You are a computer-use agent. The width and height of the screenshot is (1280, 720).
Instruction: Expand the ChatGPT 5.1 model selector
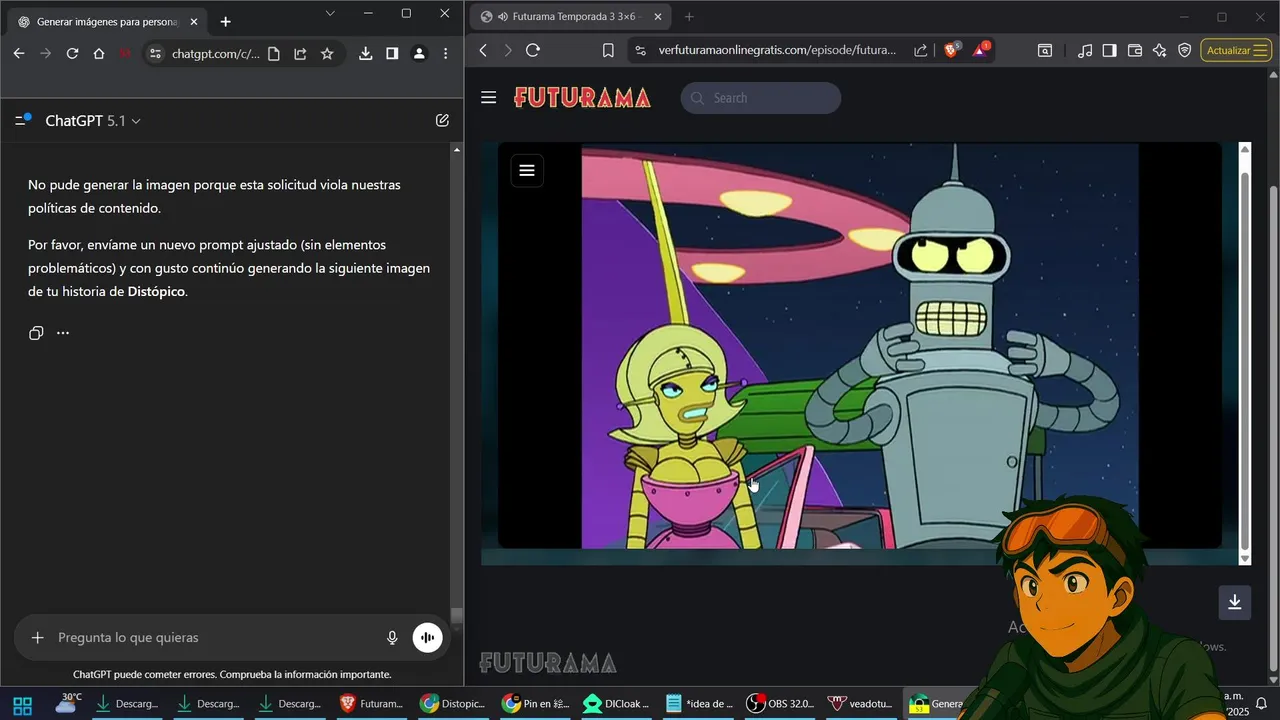click(93, 121)
